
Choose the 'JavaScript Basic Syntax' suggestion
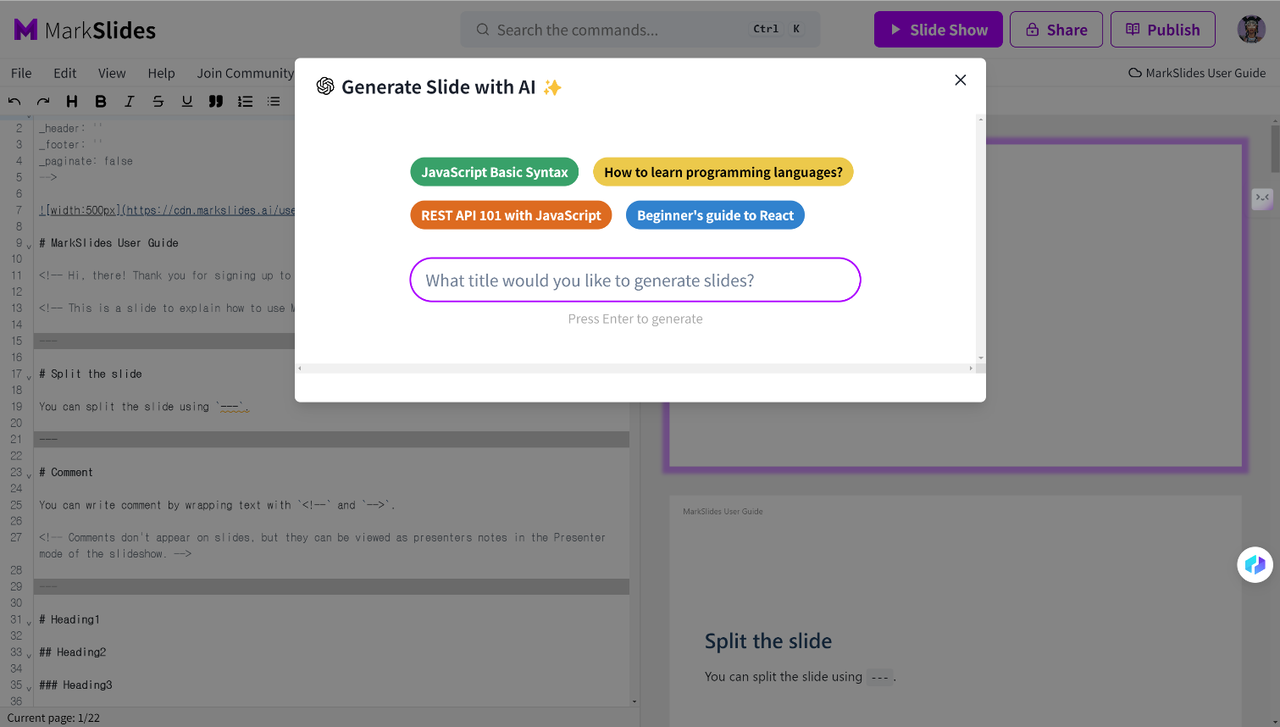[494, 172]
